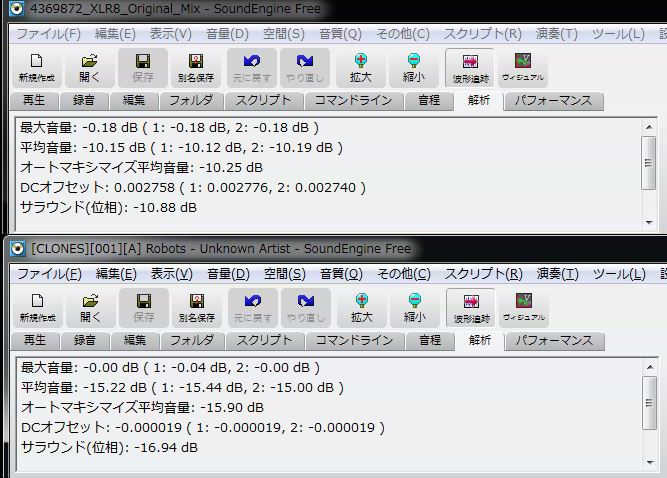Open 表示(V) menu in XLR8 window

point(171,34)
